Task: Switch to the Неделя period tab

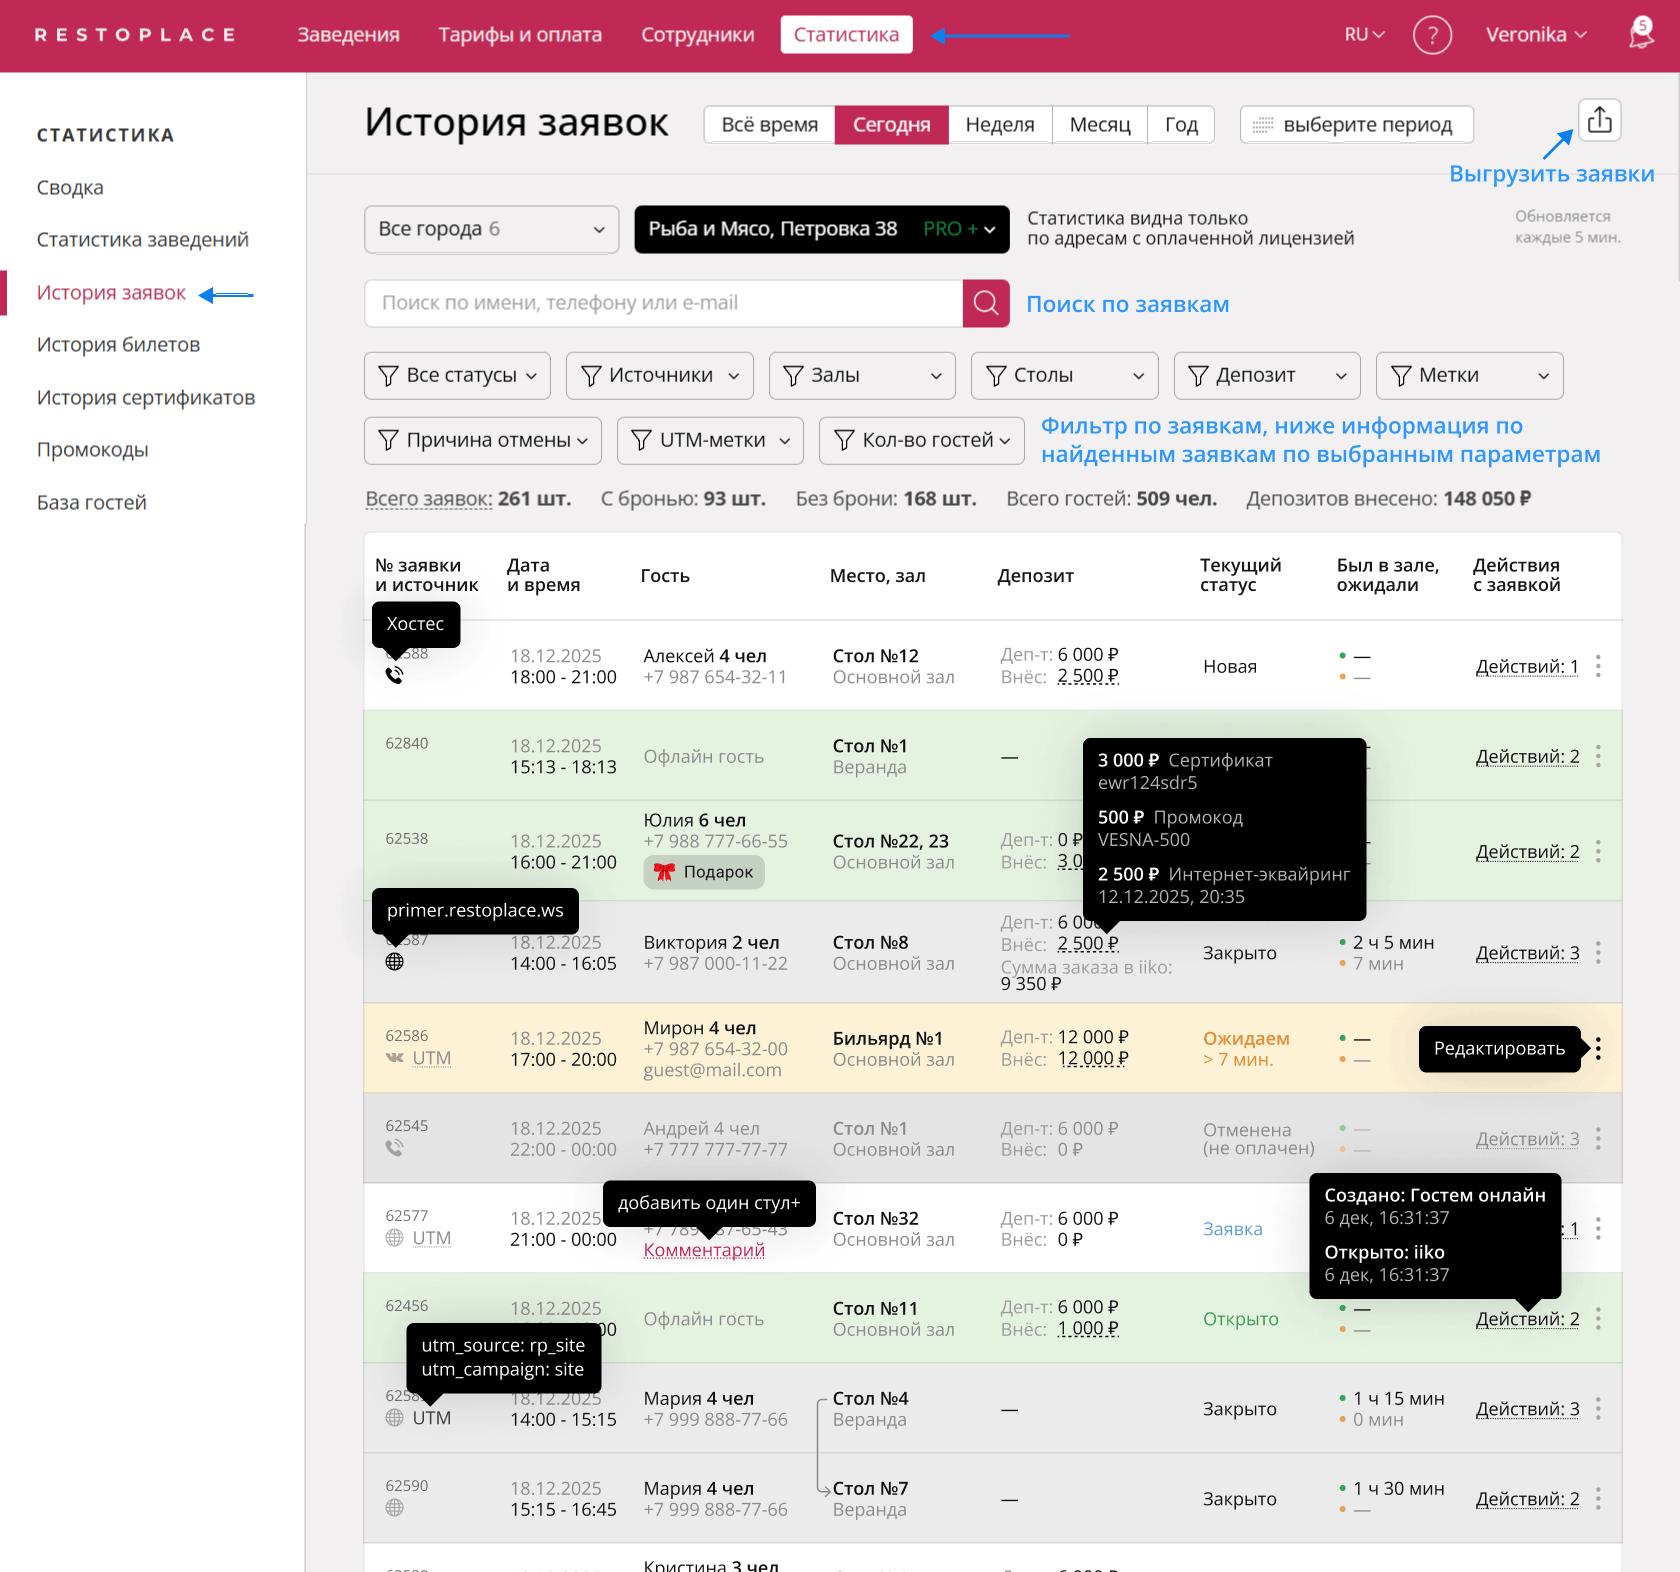Action: coord(999,124)
